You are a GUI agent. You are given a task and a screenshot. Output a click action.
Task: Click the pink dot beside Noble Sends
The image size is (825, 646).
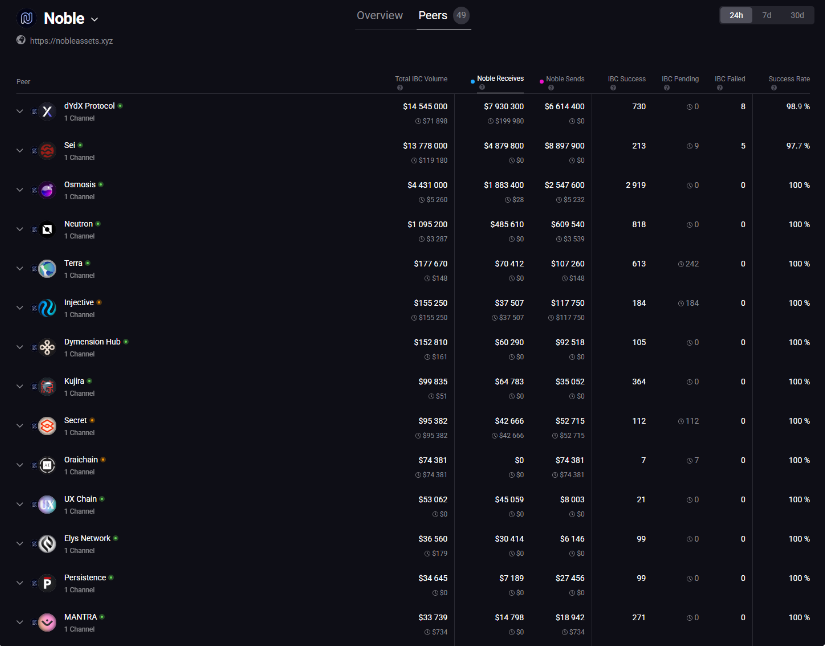[541, 82]
